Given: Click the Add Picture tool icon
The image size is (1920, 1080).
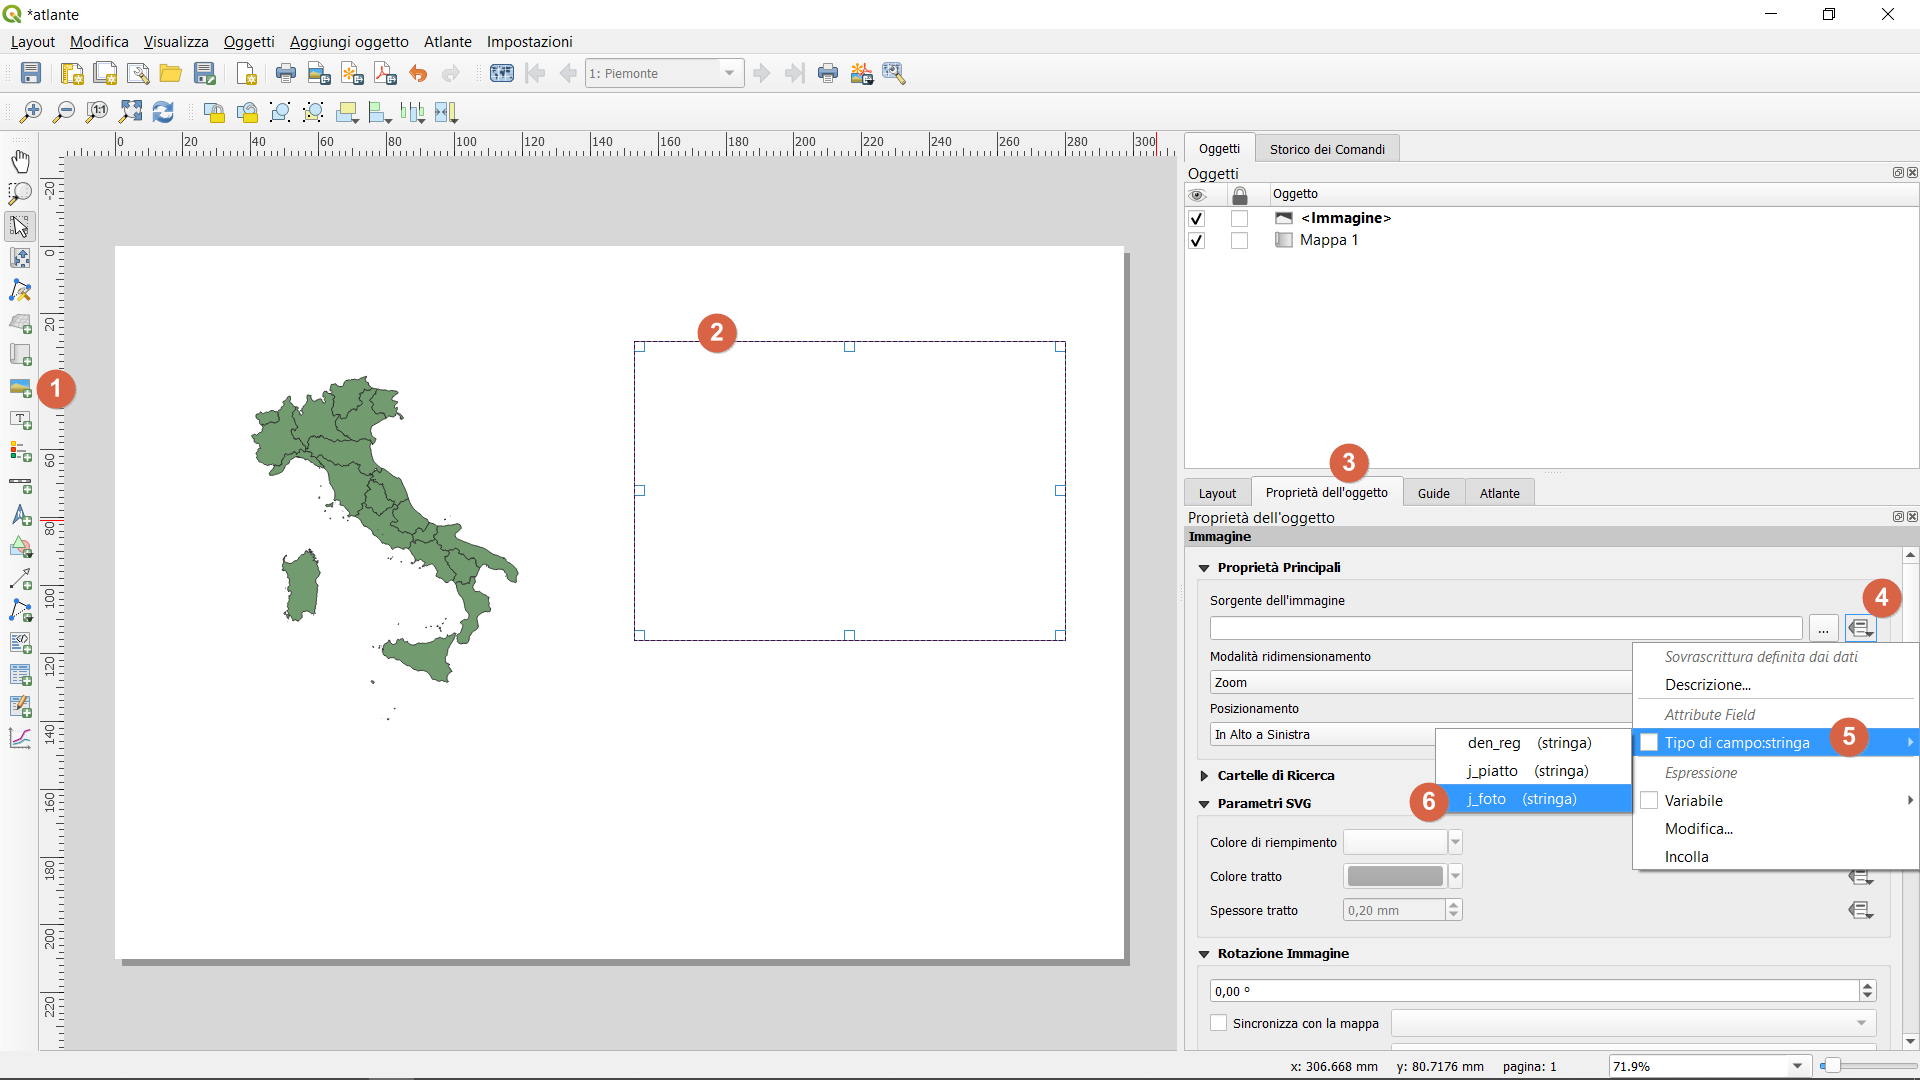Looking at the screenshot, I should coord(20,388).
